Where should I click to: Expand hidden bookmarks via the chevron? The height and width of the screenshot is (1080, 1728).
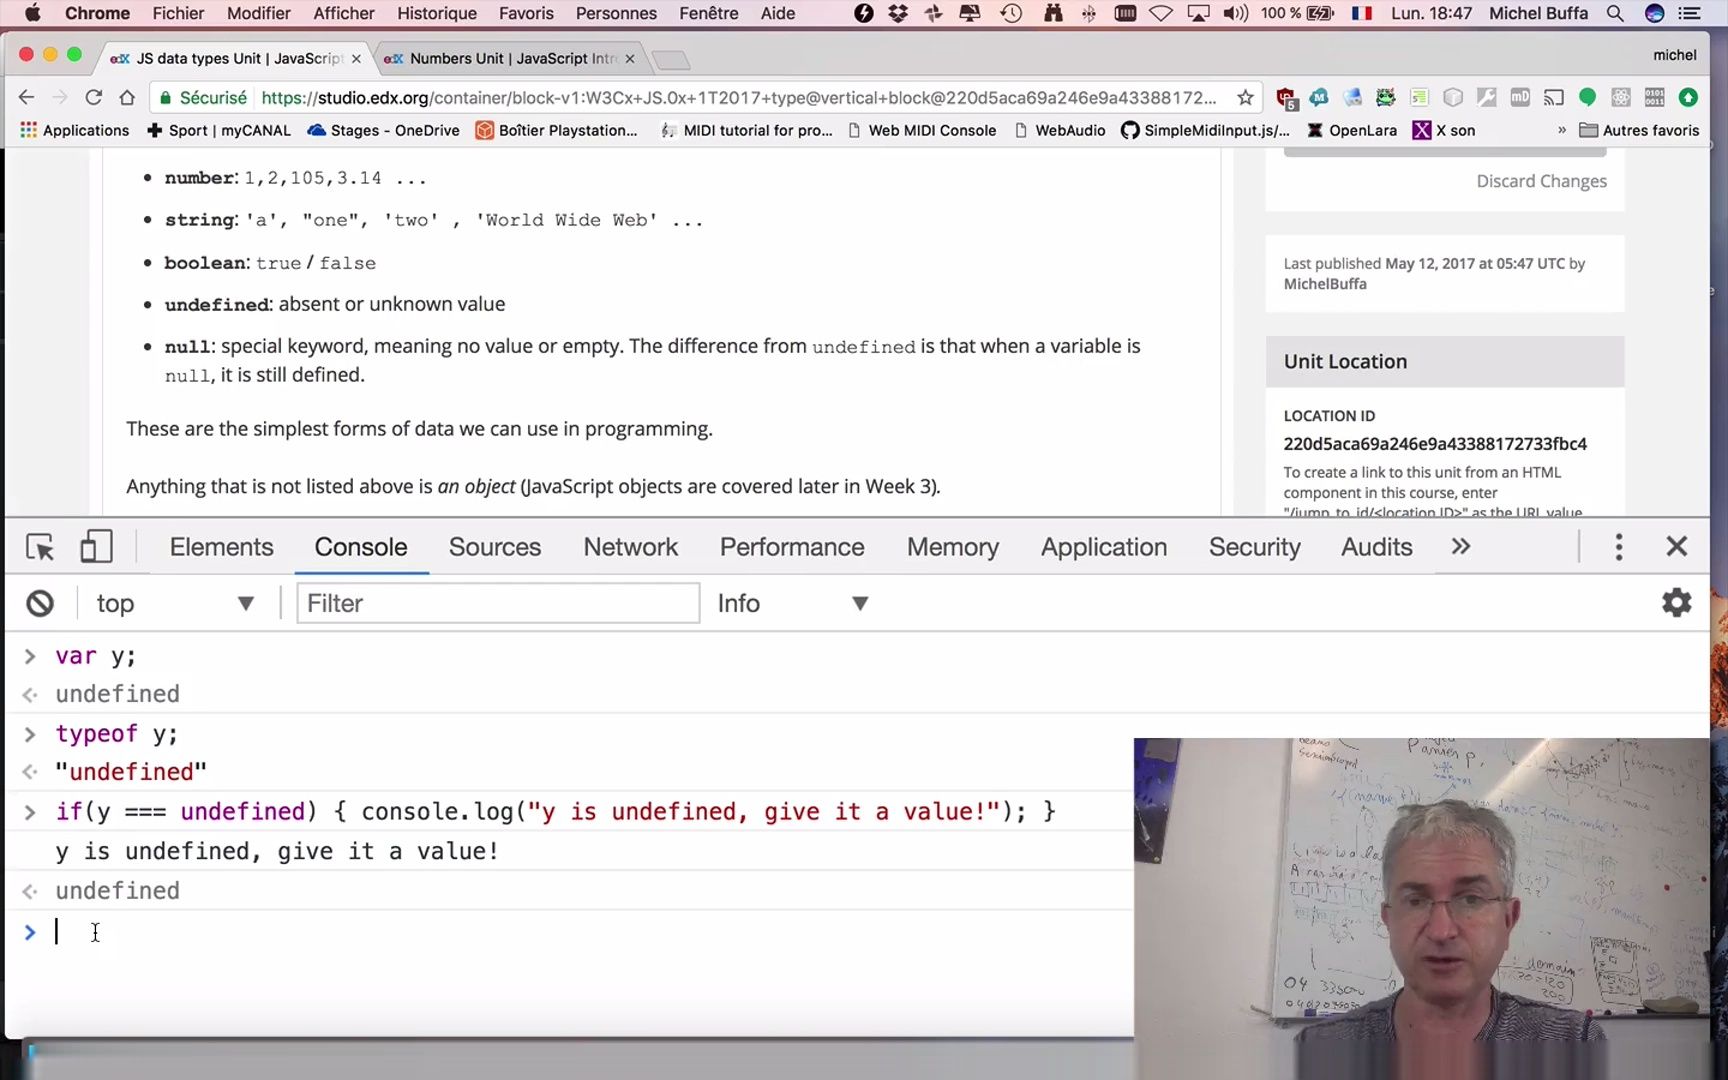[x=1562, y=130]
